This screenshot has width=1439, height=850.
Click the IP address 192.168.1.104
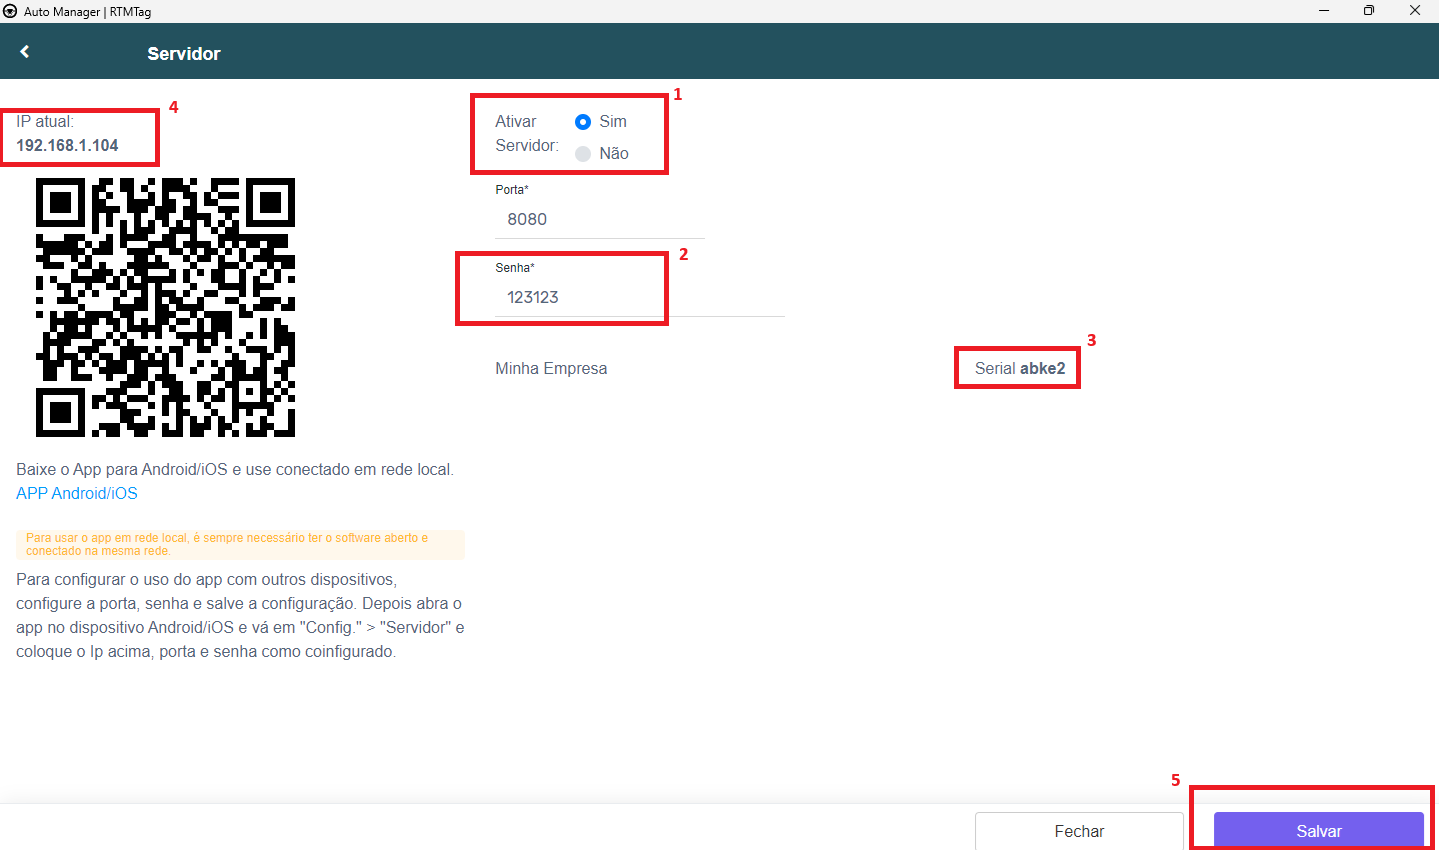click(67, 145)
